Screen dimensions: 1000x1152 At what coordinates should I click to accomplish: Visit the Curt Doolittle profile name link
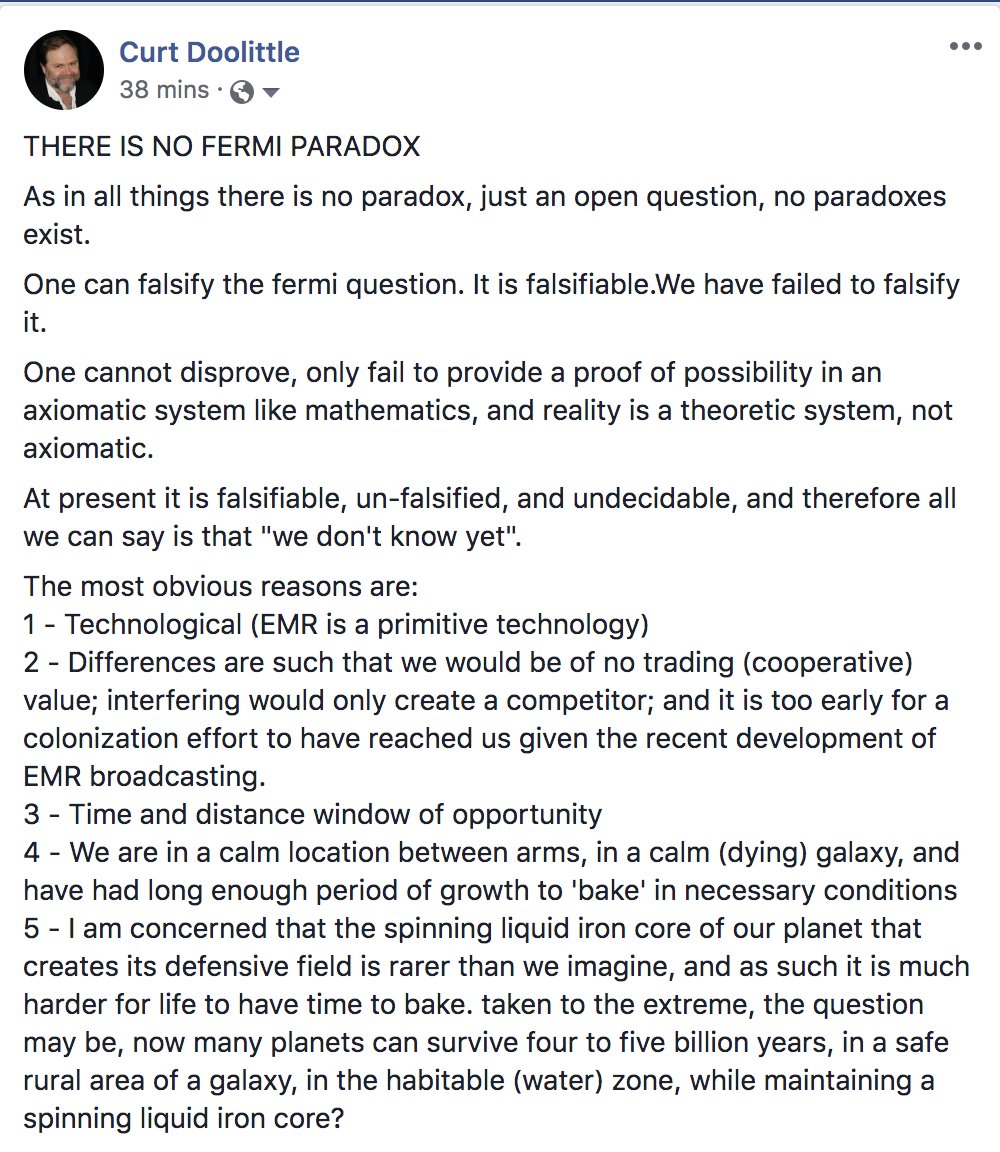(x=209, y=51)
